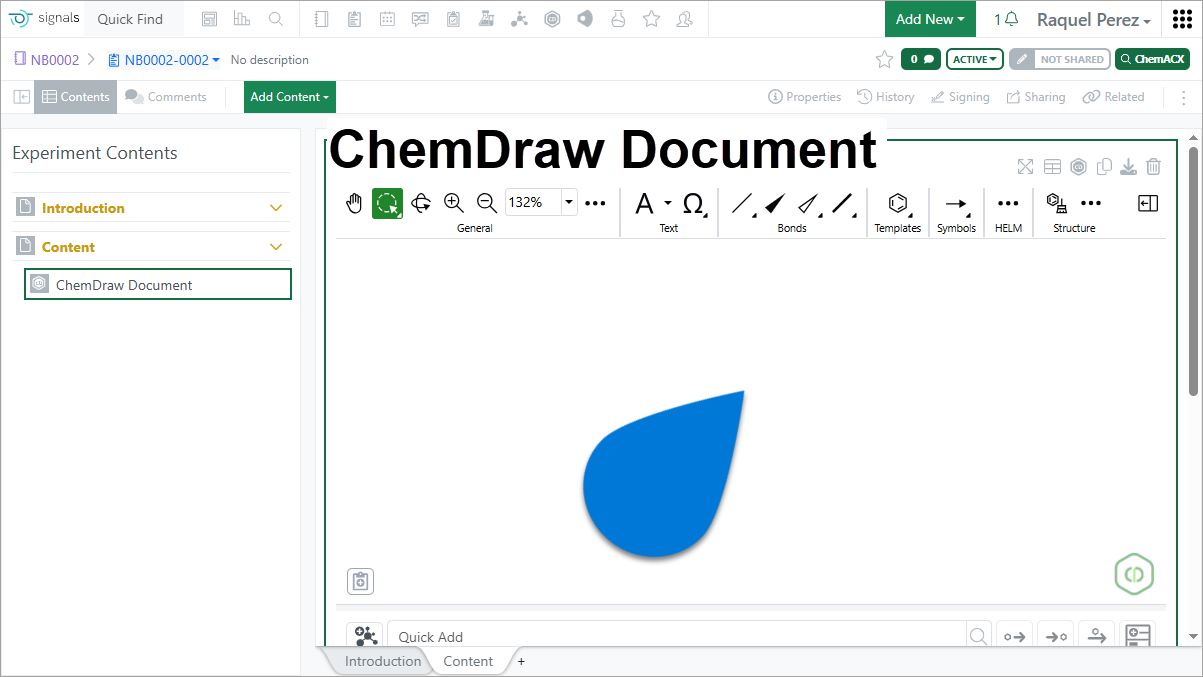Select the arrow Symbols tool
Viewport: 1203px width, 677px height.
point(956,203)
